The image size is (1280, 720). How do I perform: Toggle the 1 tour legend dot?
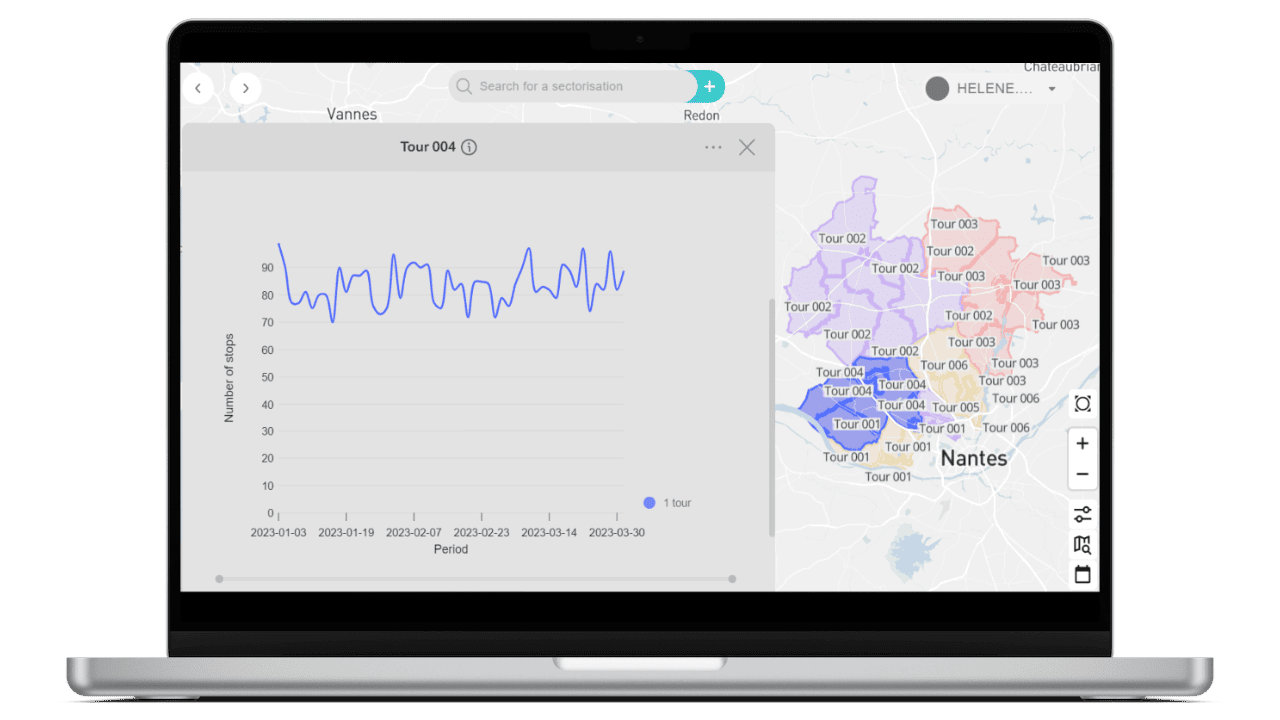click(649, 503)
